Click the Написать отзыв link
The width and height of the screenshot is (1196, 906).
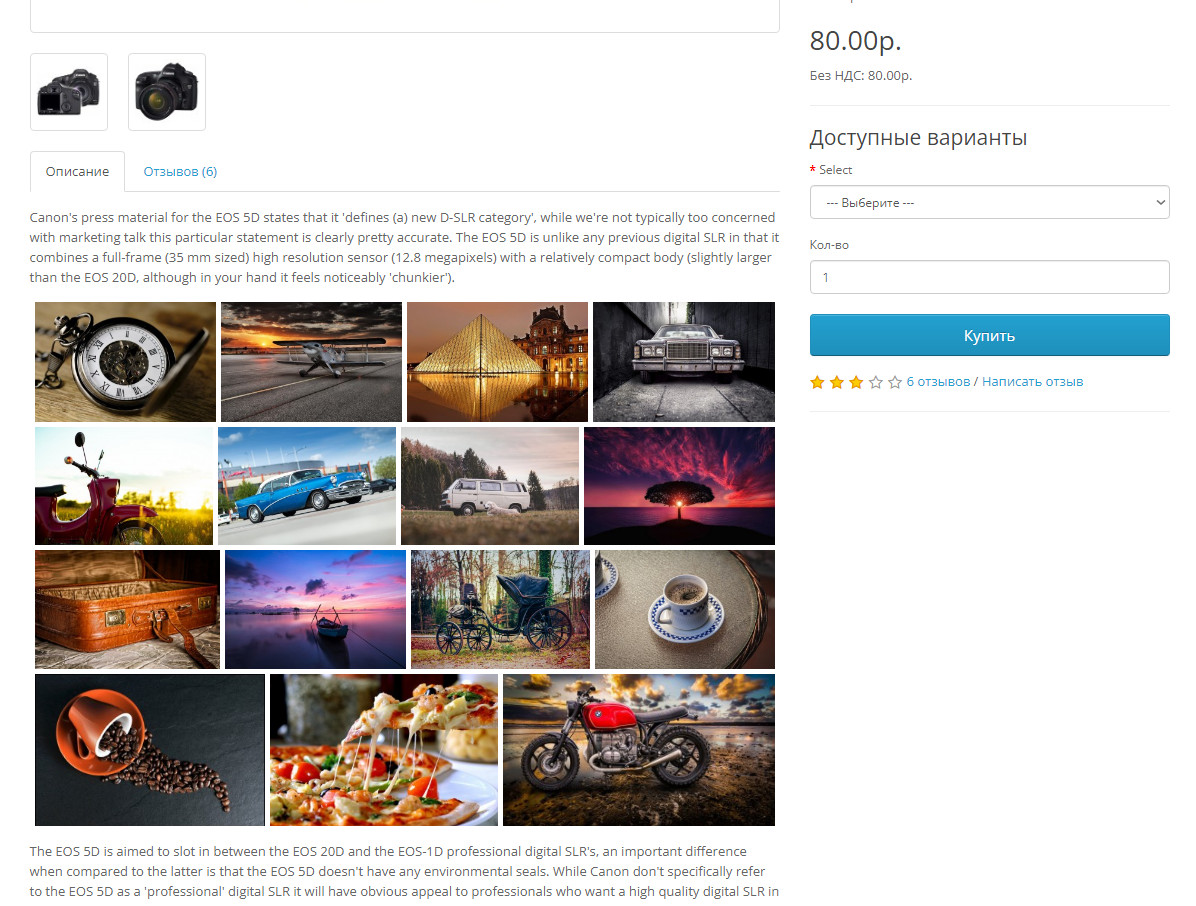[1032, 381]
